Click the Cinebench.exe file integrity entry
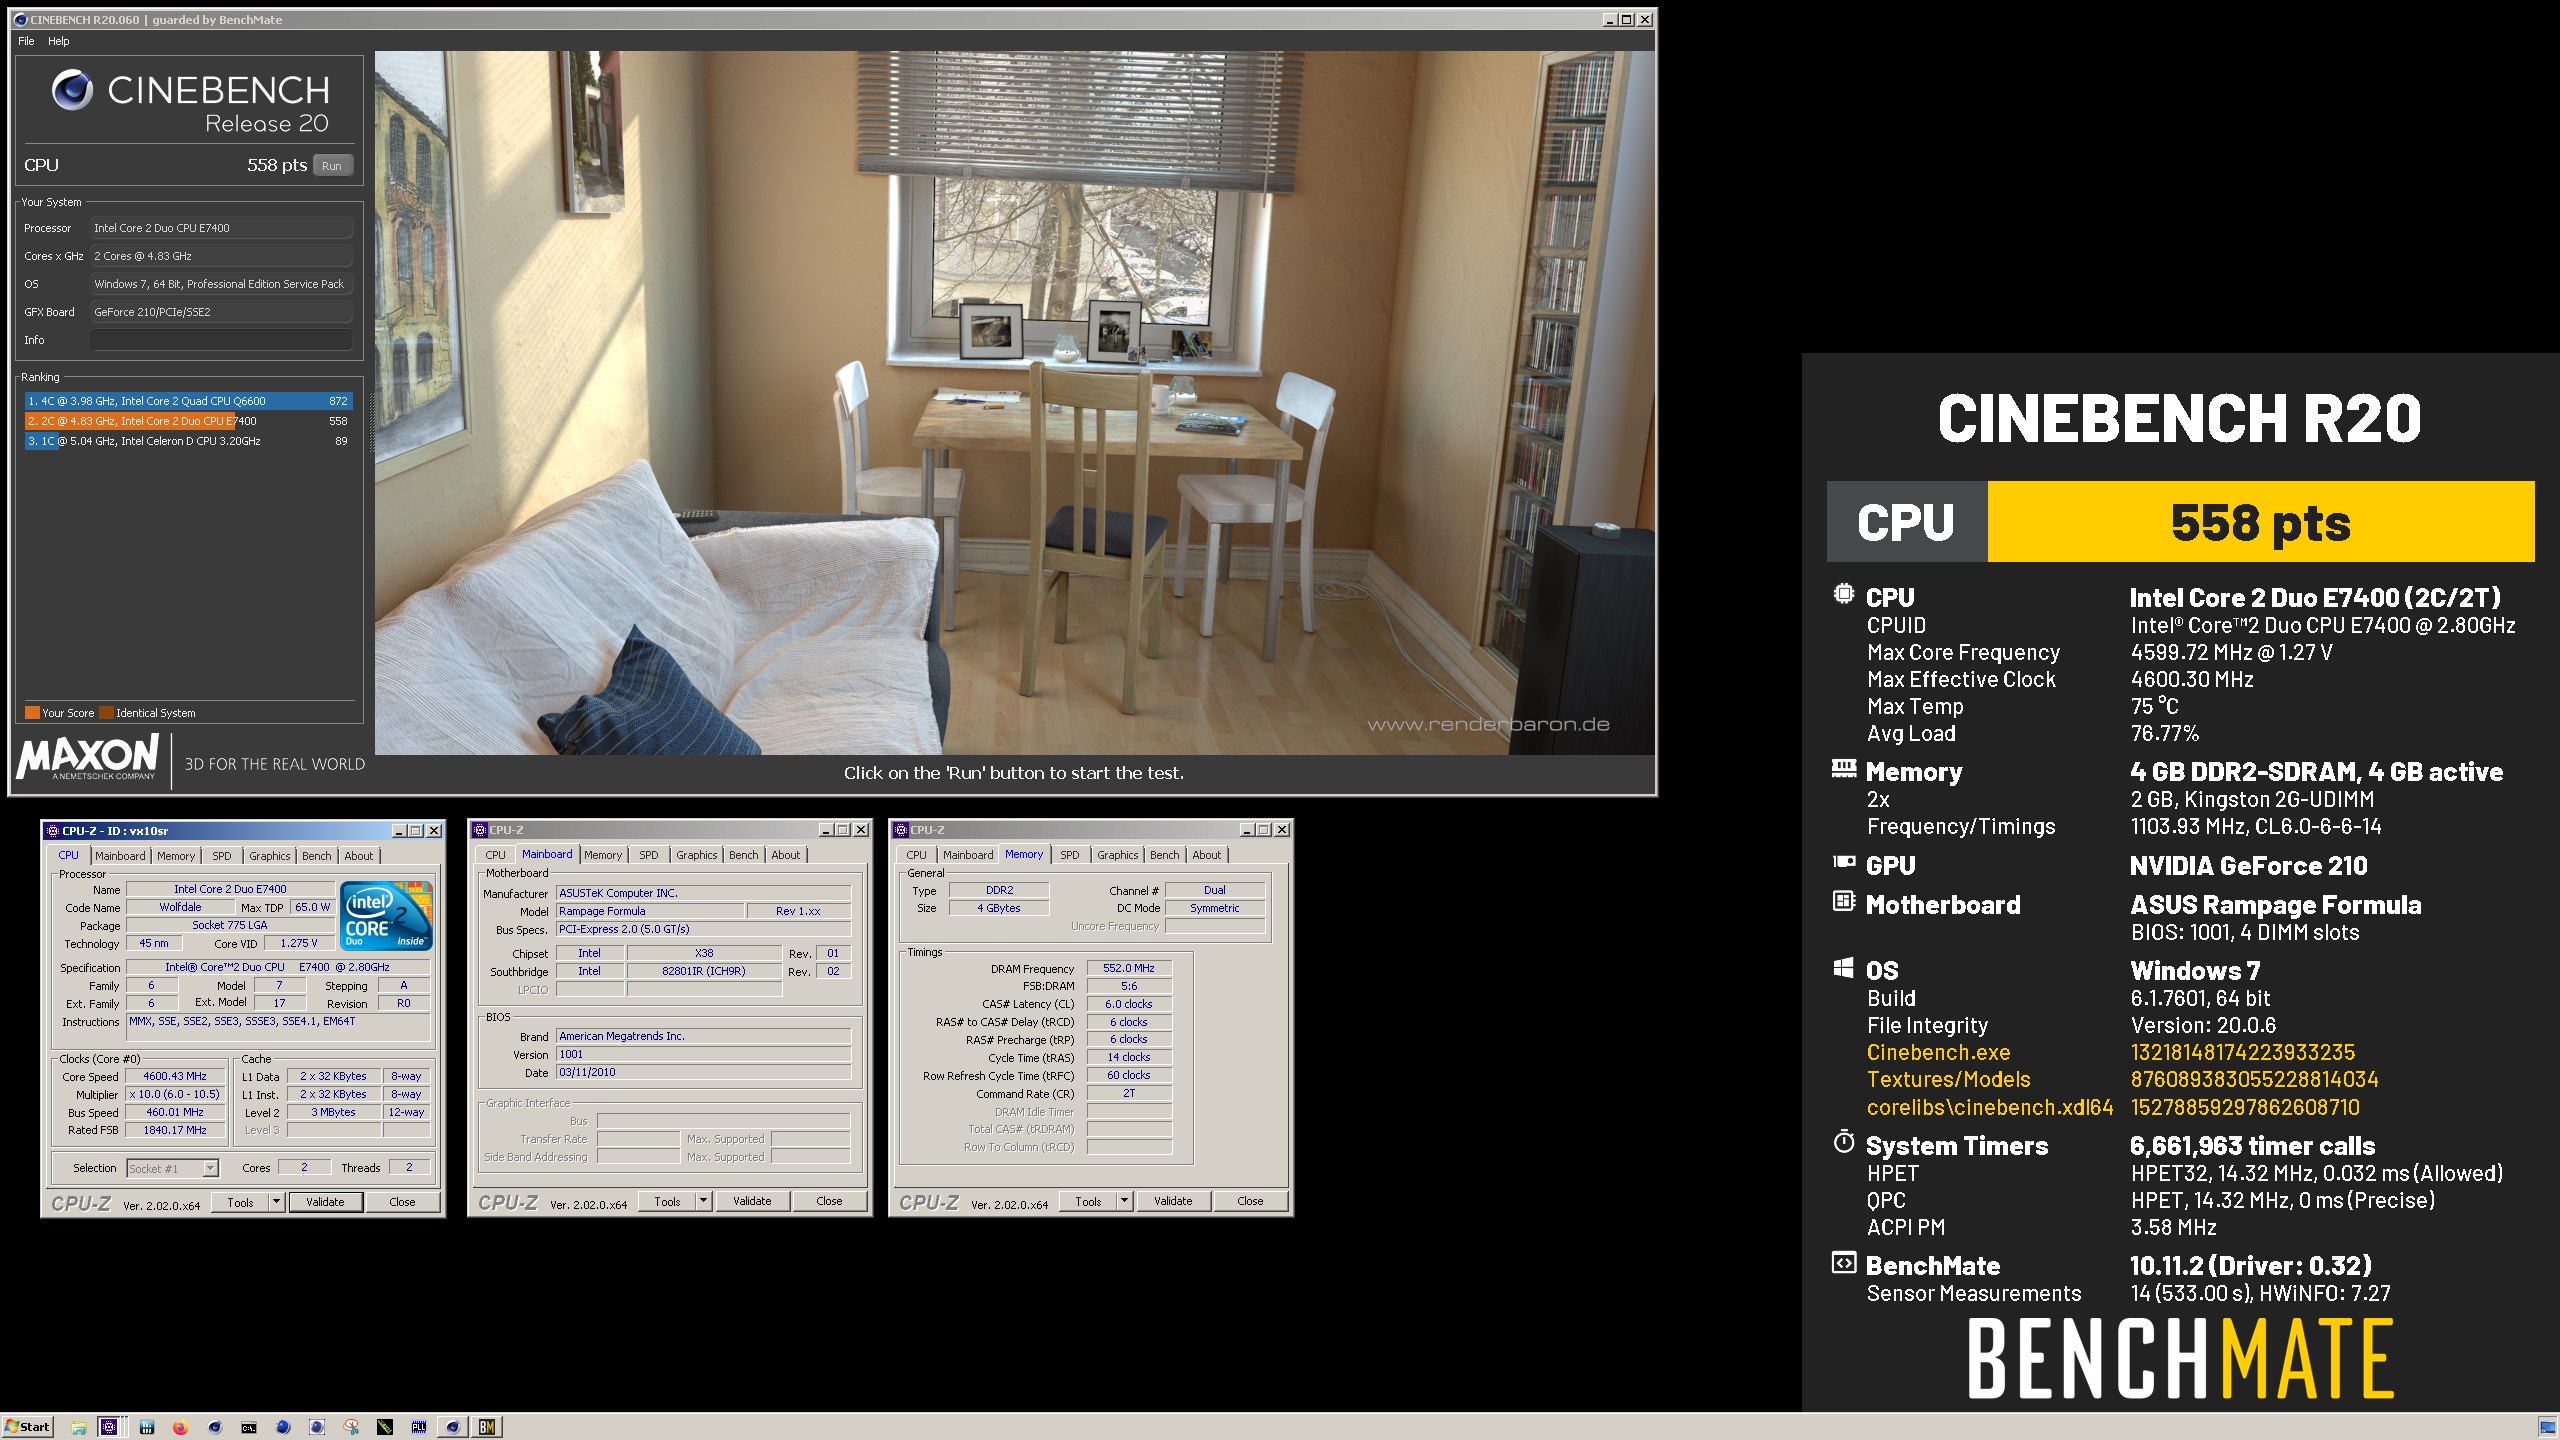Screen dimensions: 2560x1440 tap(1938, 1052)
